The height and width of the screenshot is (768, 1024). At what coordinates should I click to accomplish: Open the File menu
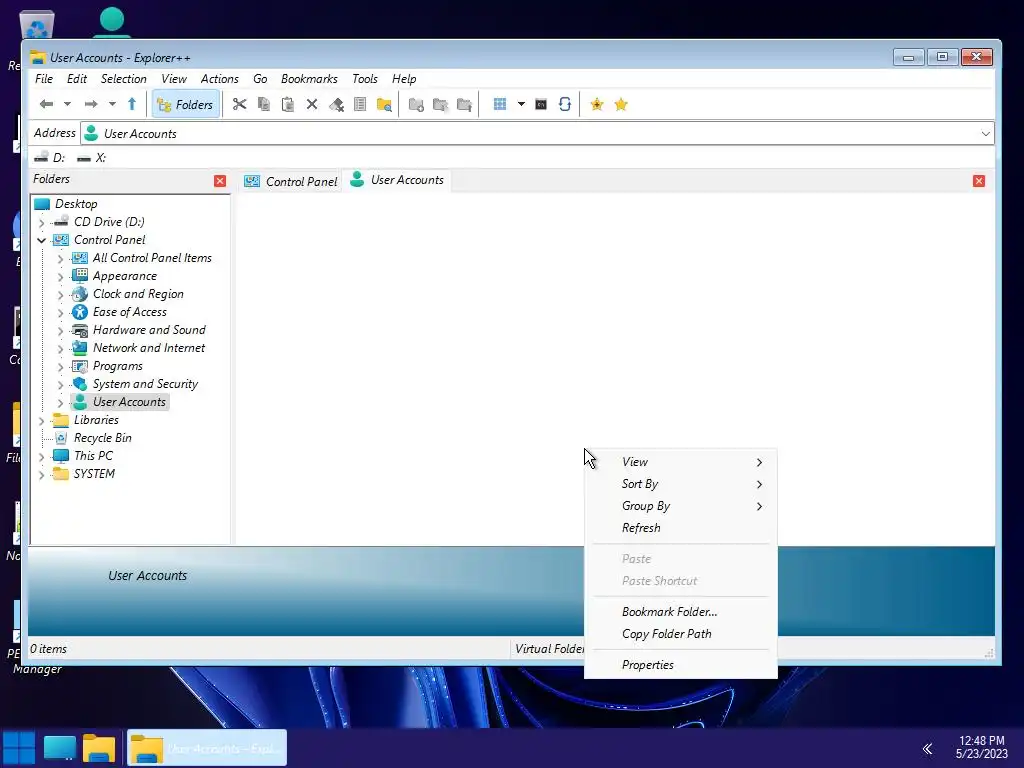click(44, 79)
